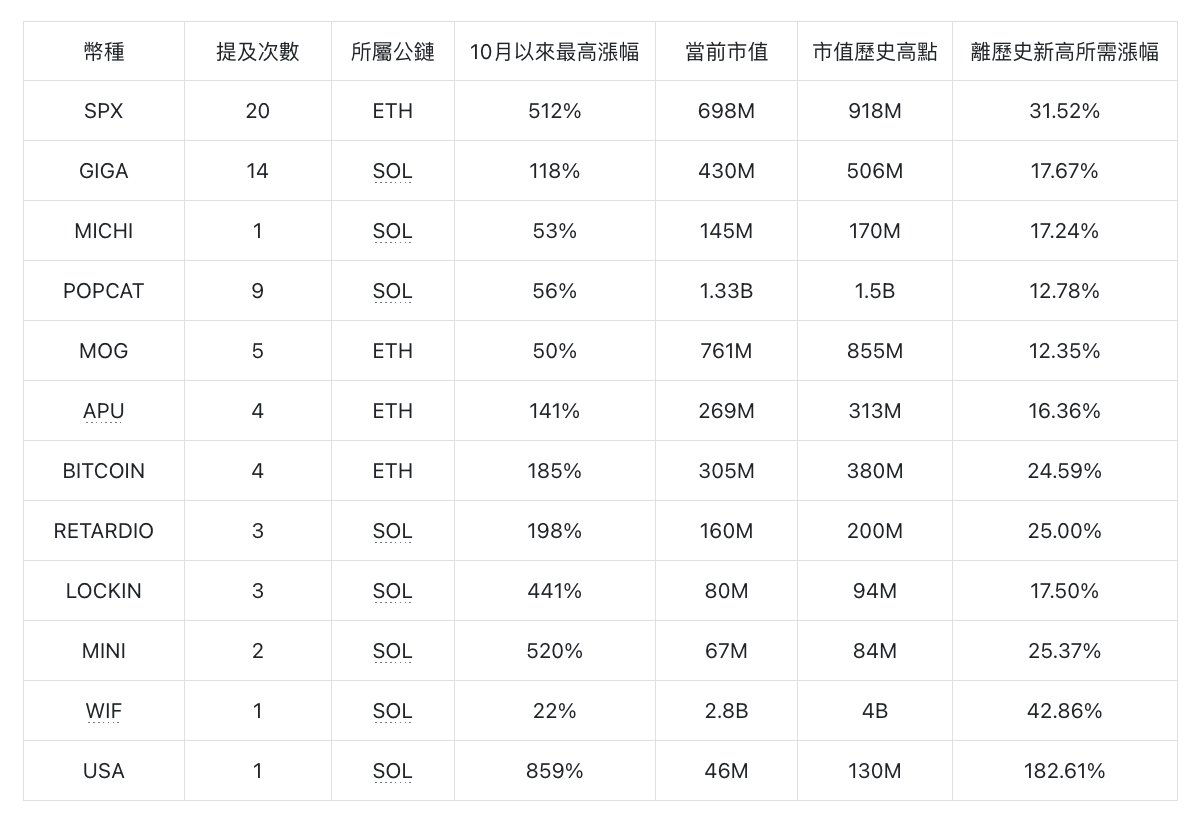
Task: Select the POPCAT current market cap 1.33B
Action: tap(726, 291)
